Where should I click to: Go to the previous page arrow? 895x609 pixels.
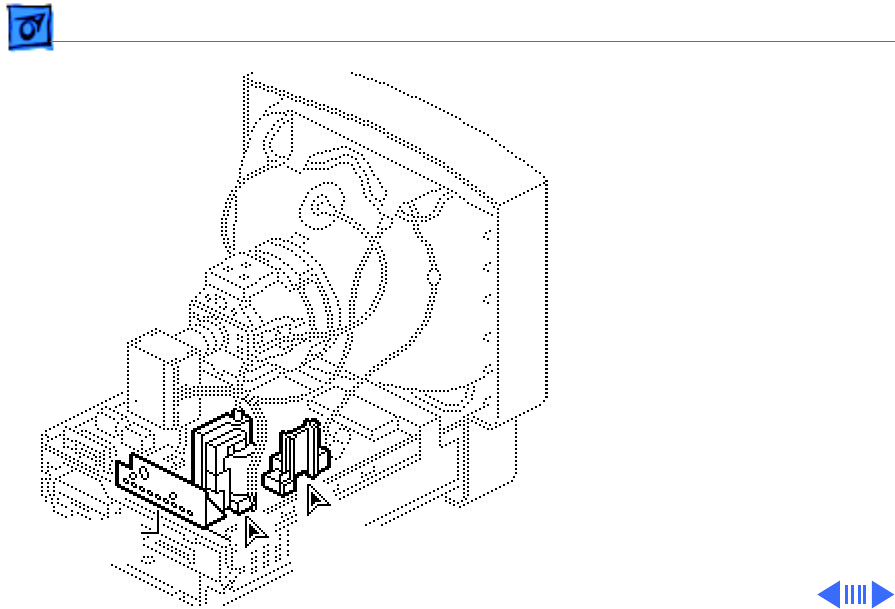tap(829, 594)
